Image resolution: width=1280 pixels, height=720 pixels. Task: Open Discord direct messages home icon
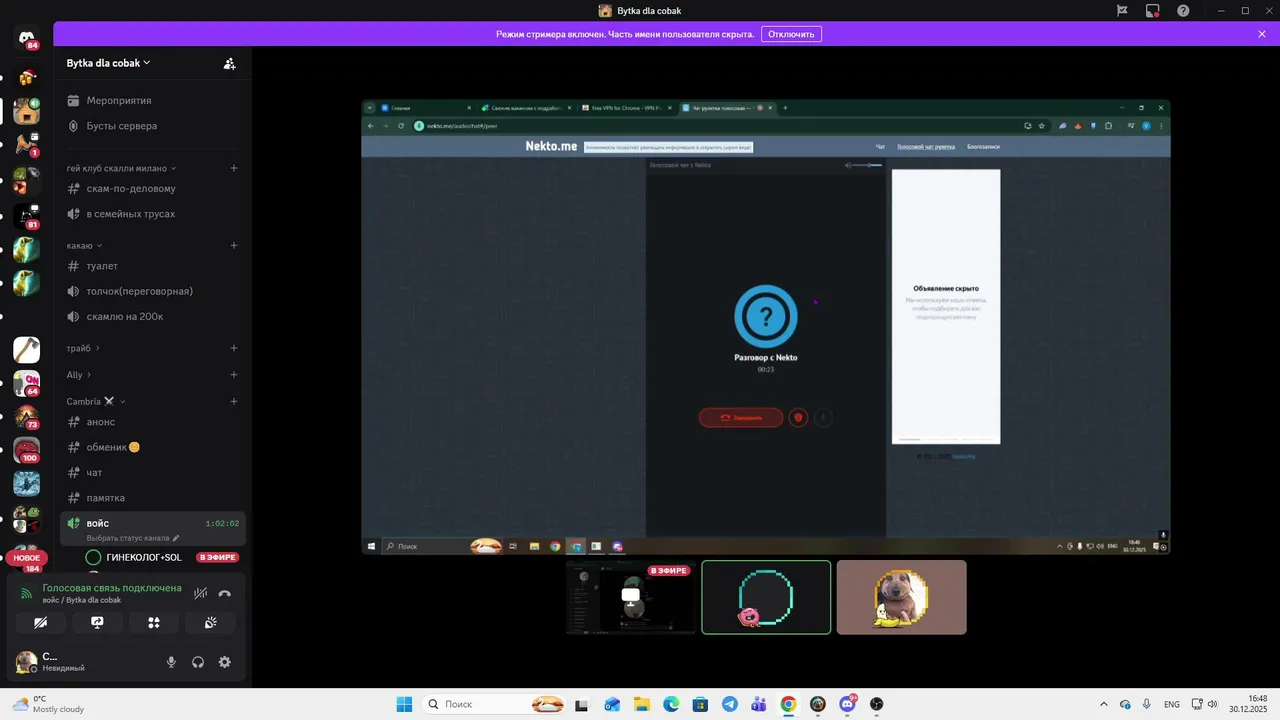pyautogui.click(x=27, y=38)
